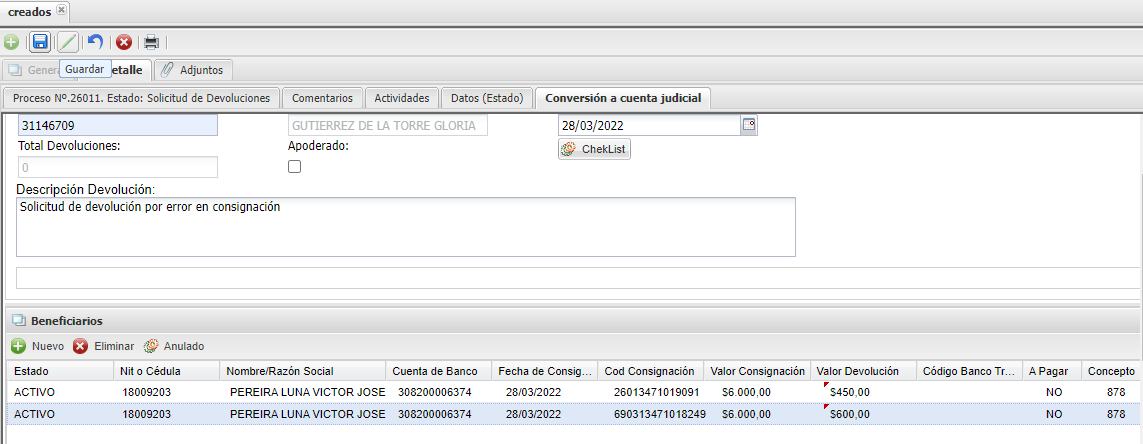This screenshot has width=1143, height=444.
Task: Close the creados tab
Action: pos(62,10)
